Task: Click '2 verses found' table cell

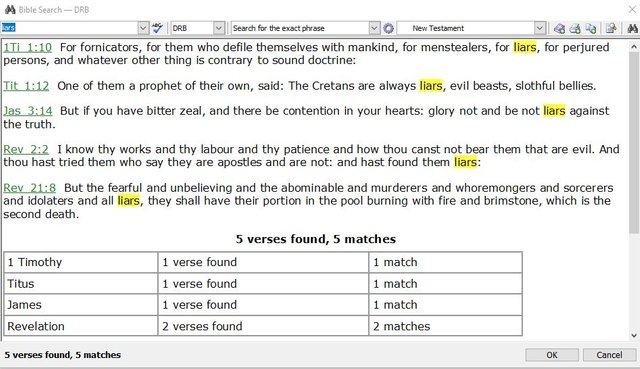Action: (263, 326)
